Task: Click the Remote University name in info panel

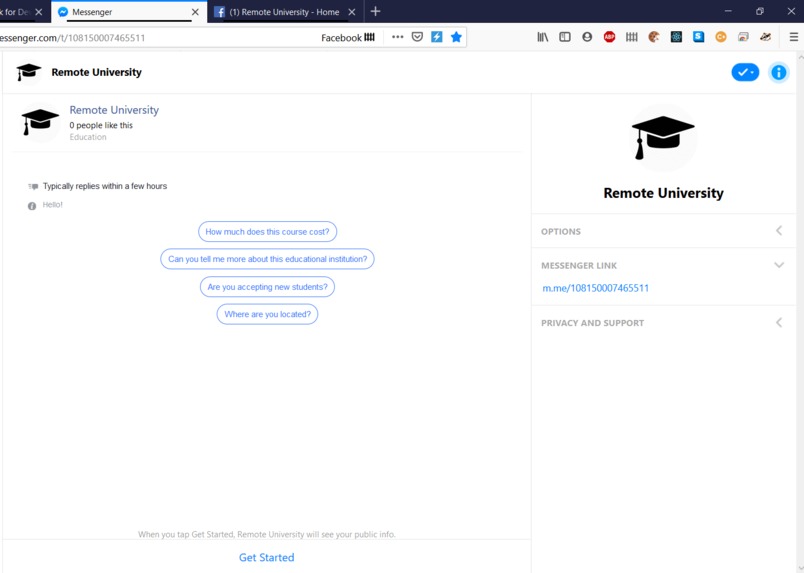Action: point(663,193)
